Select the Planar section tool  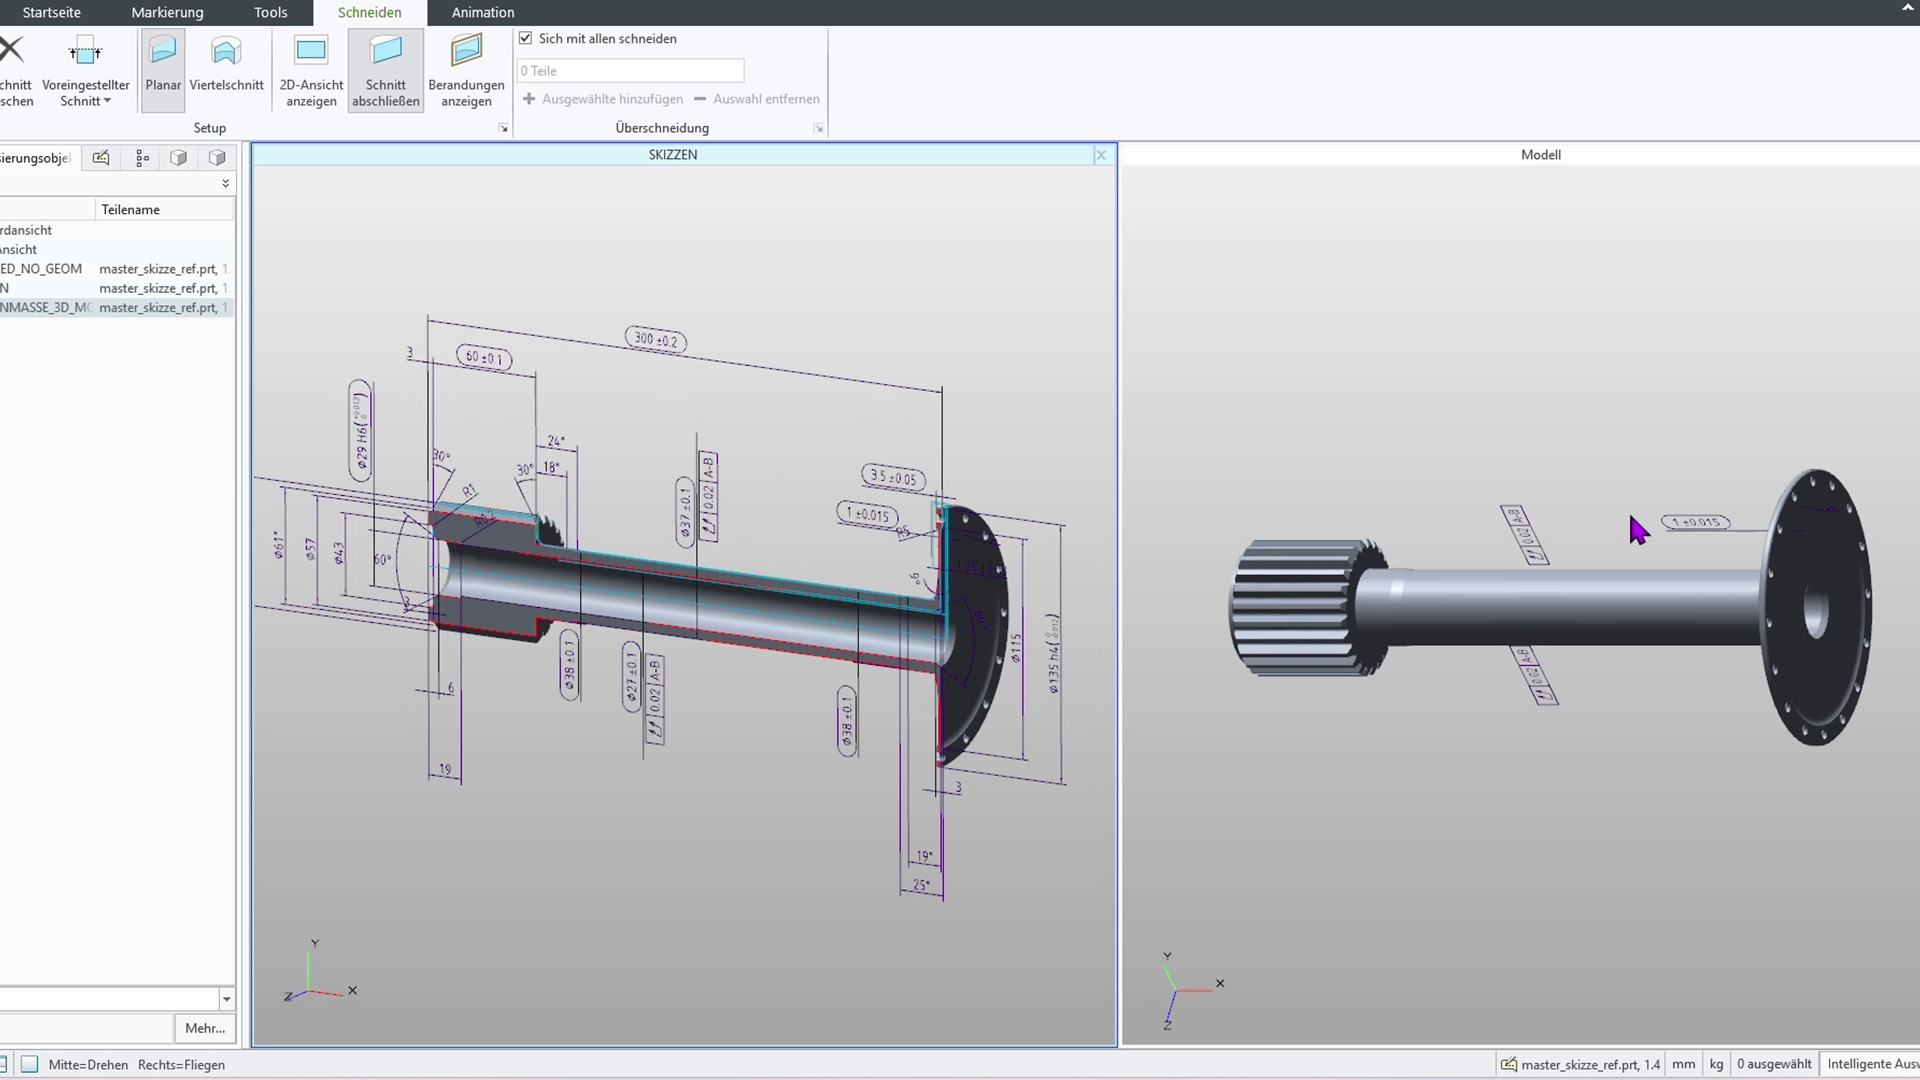(x=163, y=70)
